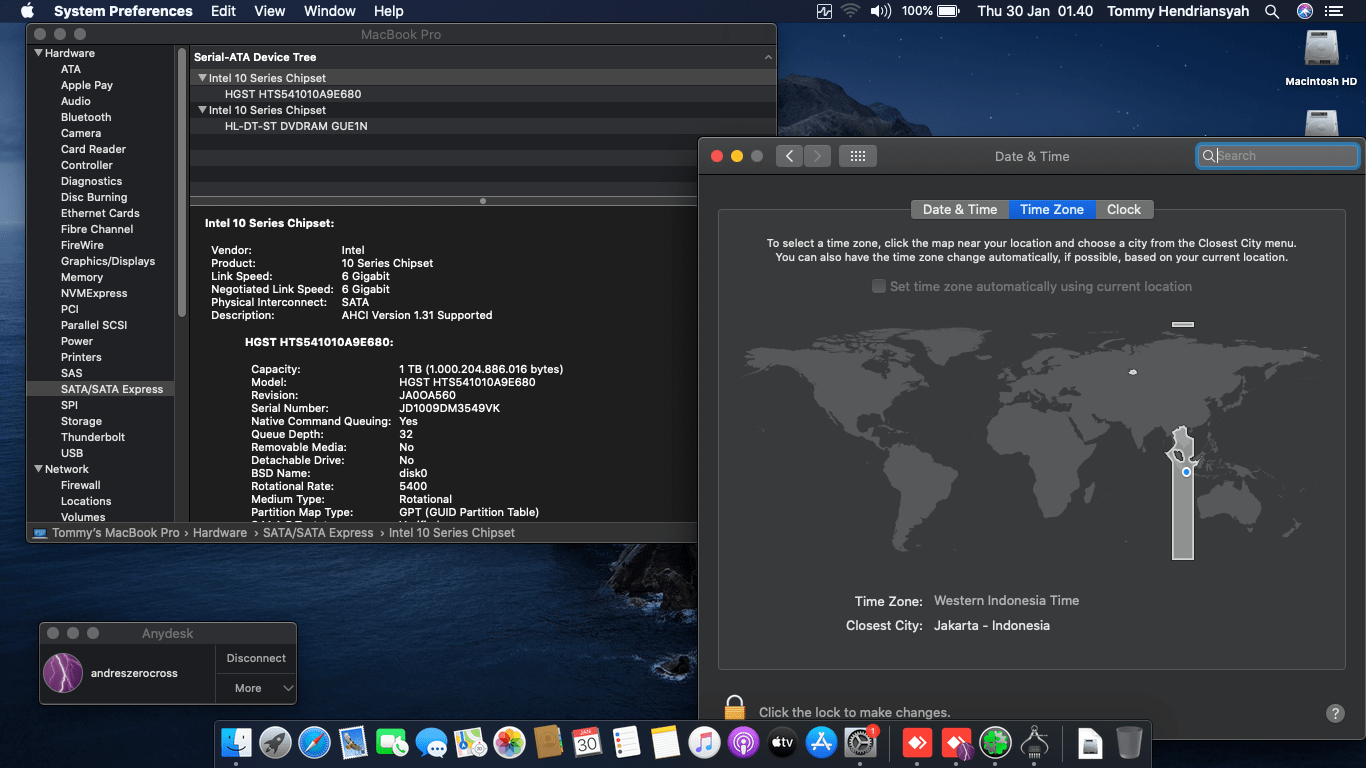
Task: Switch to the Date & Time tab
Action: tap(959, 209)
